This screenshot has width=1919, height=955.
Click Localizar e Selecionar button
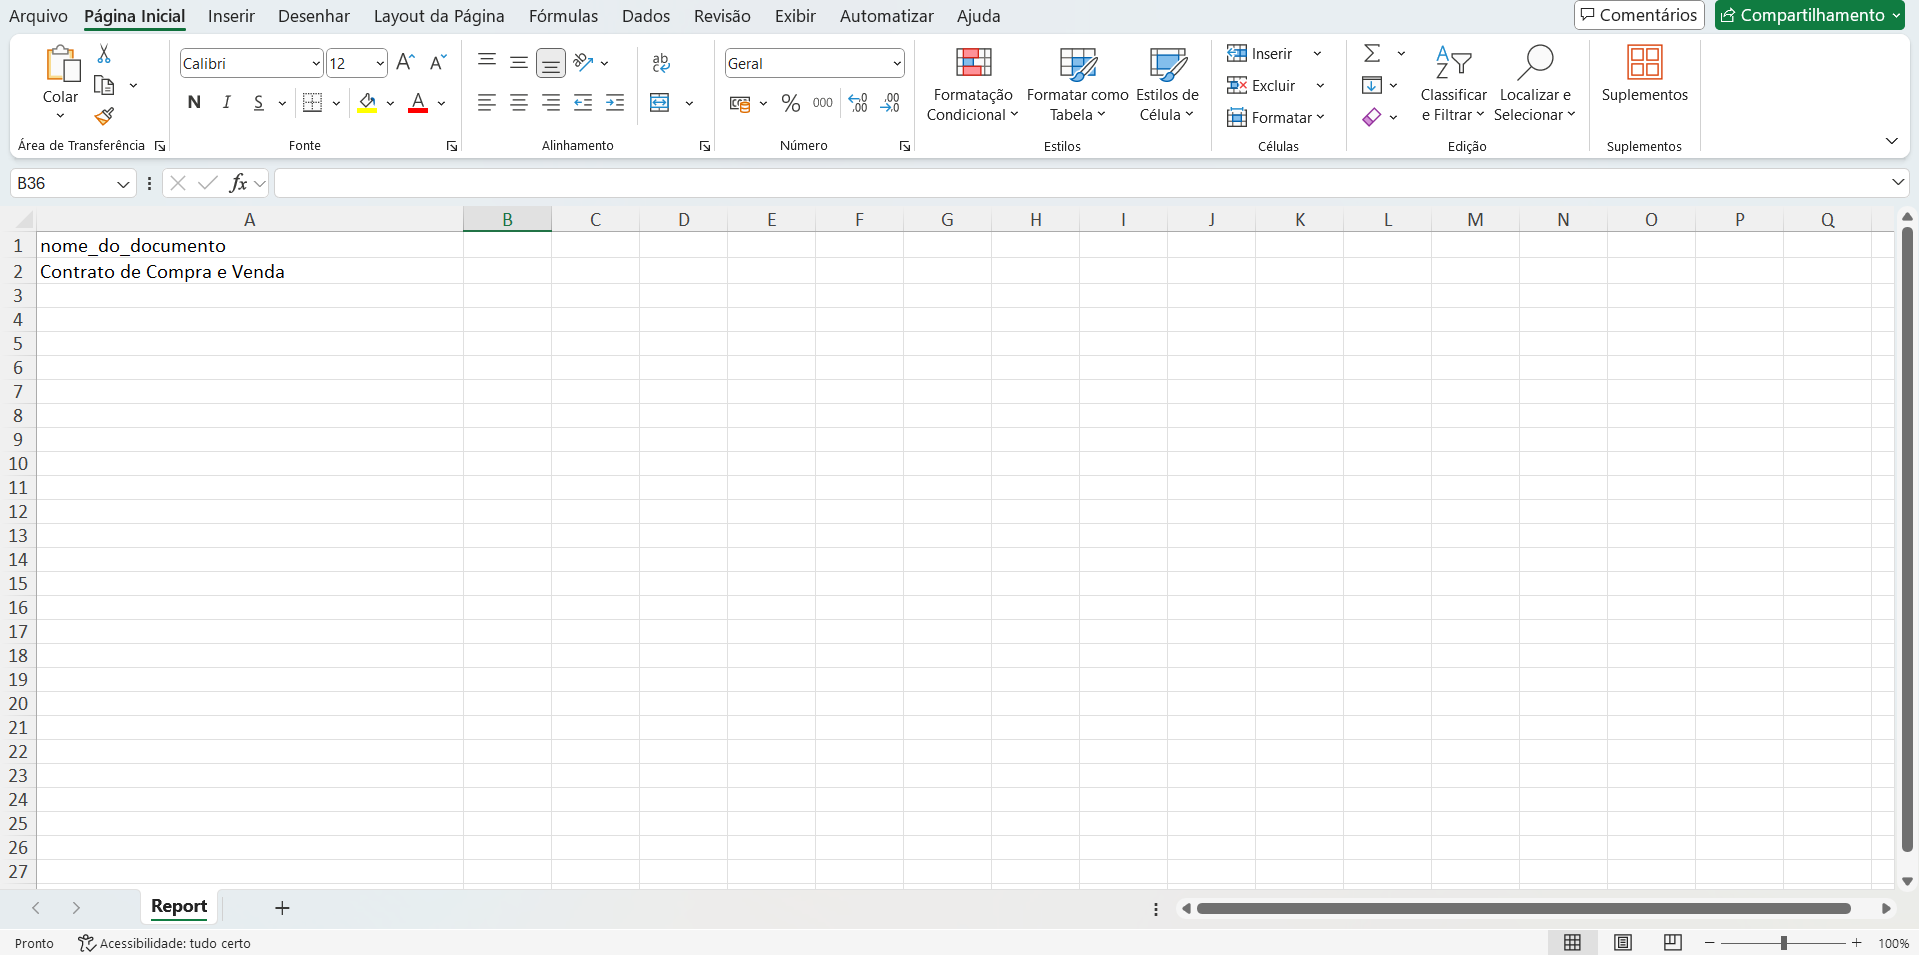pos(1535,84)
